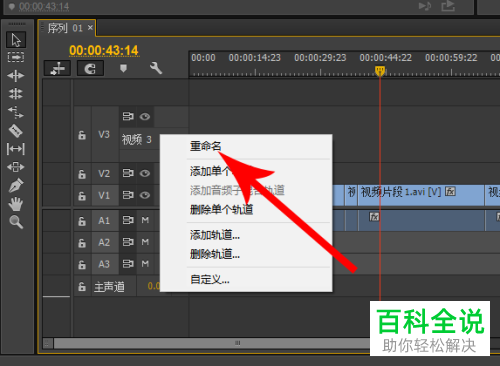The image size is (500, 366).
Task: Click the yellow playhead marker
Action: 380,71
